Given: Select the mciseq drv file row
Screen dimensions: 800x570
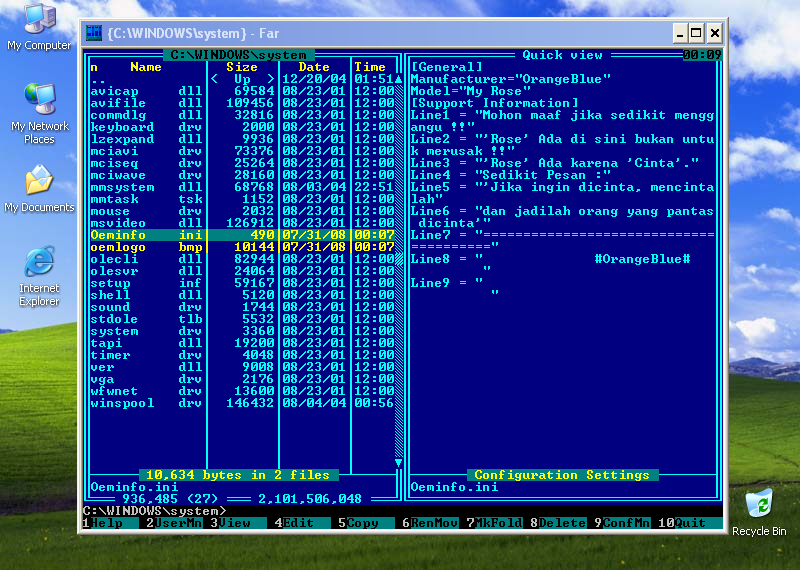Looking at the screenshot, I should 242,163.
